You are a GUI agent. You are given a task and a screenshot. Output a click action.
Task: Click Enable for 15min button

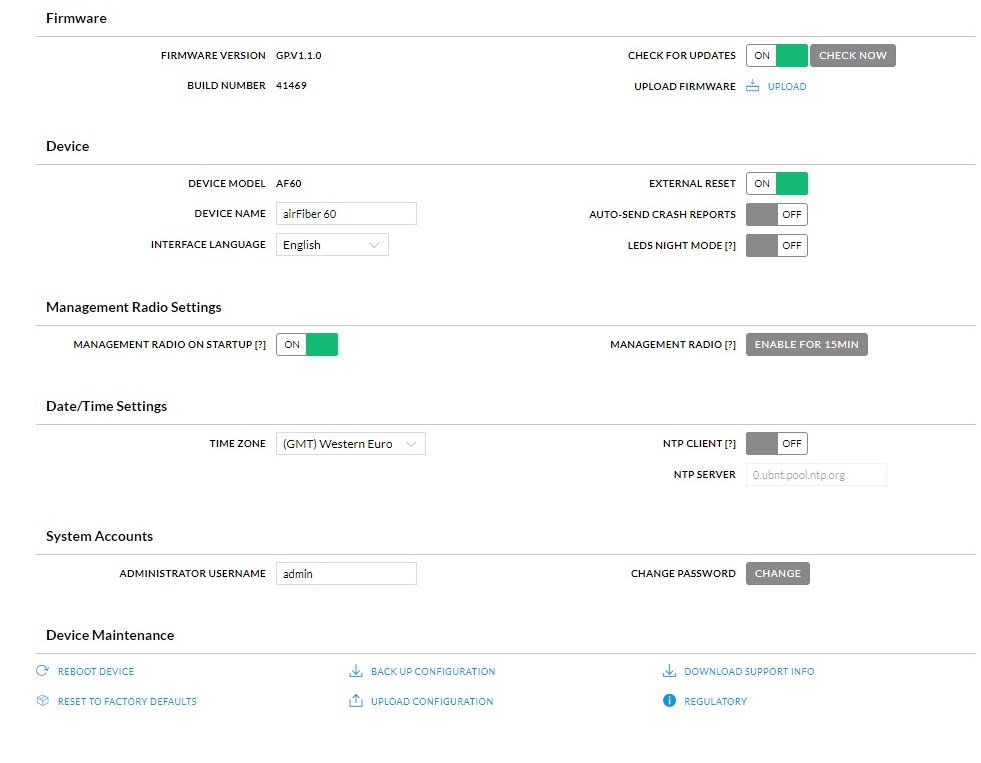coord(807,344)
